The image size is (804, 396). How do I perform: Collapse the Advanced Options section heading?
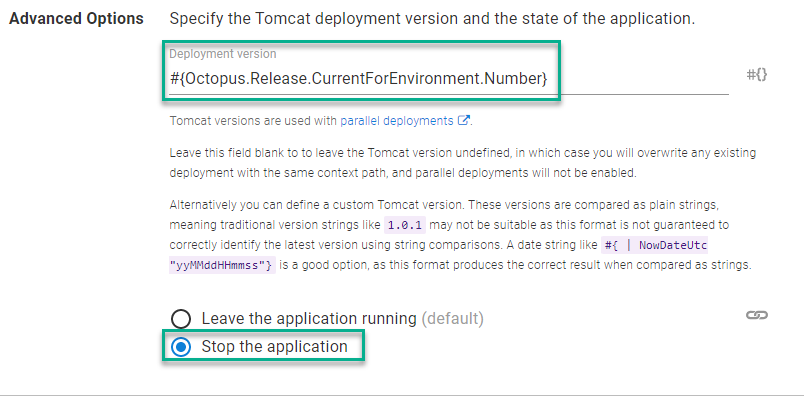(x=76, y=19)
